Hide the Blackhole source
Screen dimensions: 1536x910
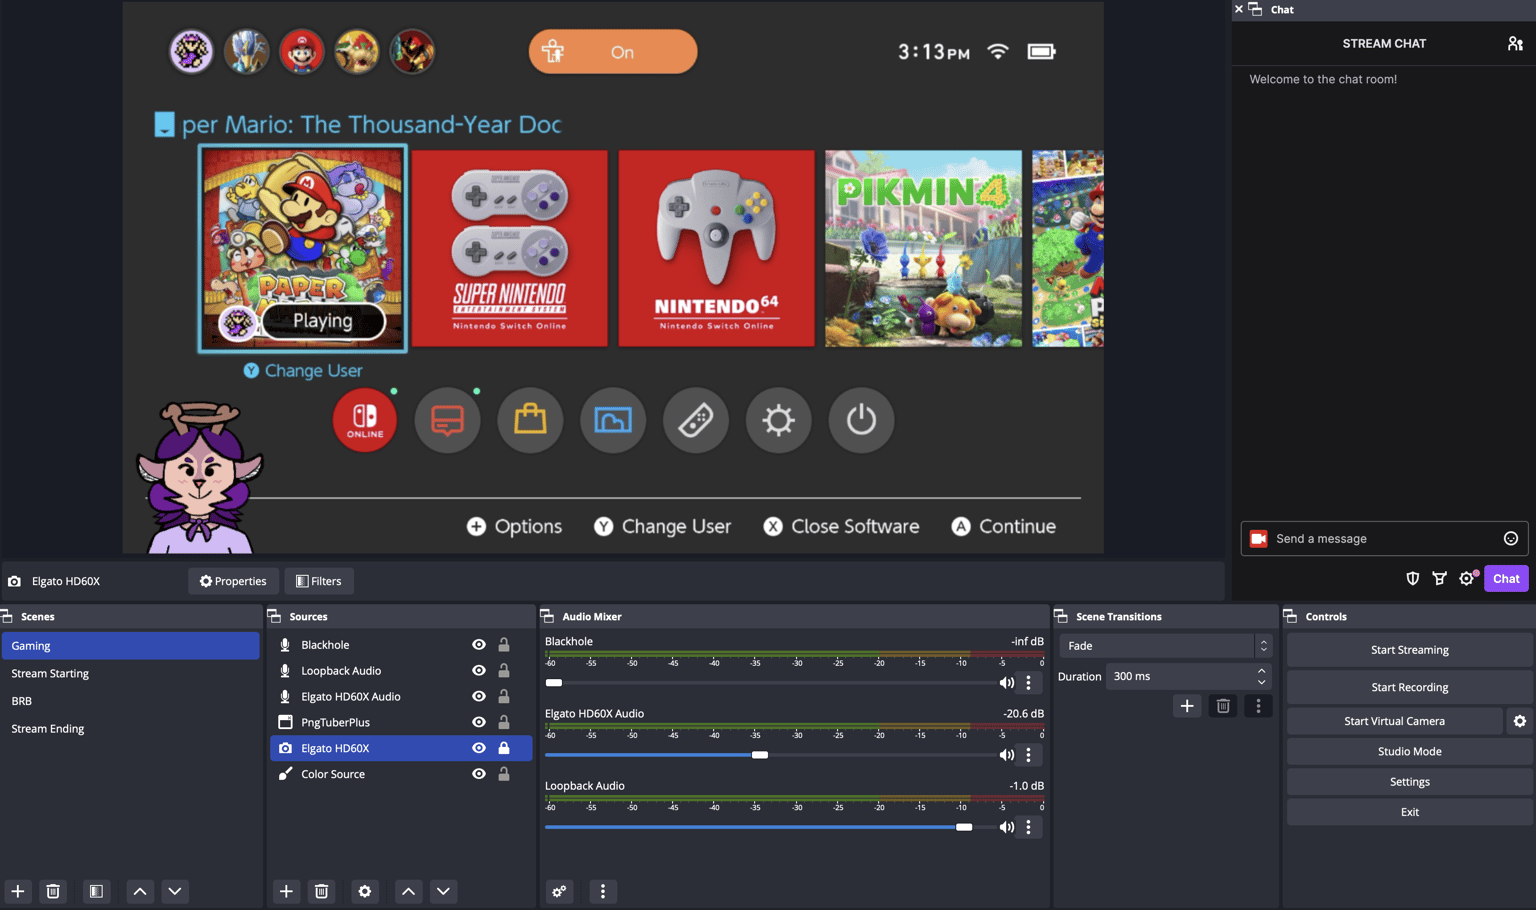(x=479, y=645)
